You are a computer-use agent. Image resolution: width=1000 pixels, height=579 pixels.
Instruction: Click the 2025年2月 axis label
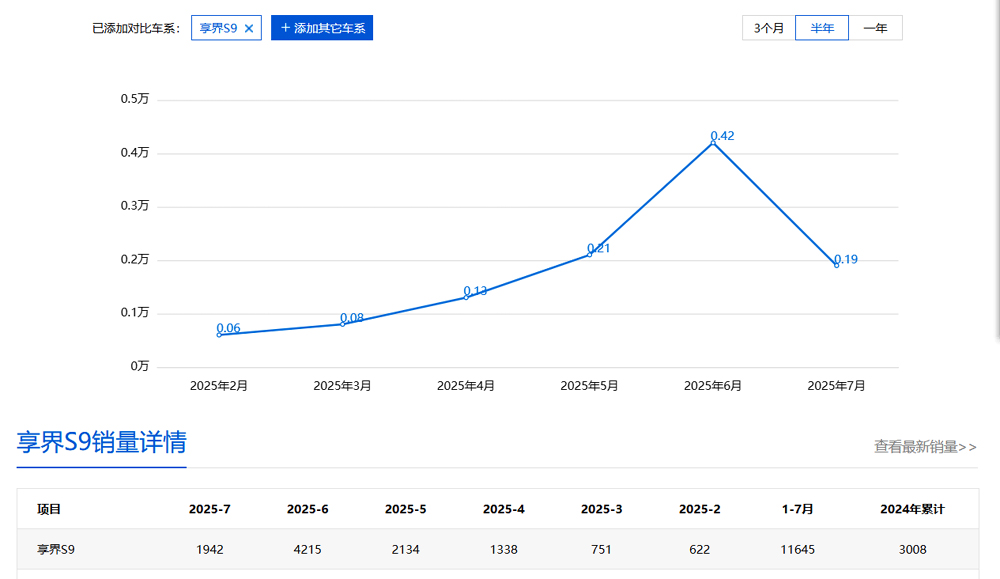[219, 386]
